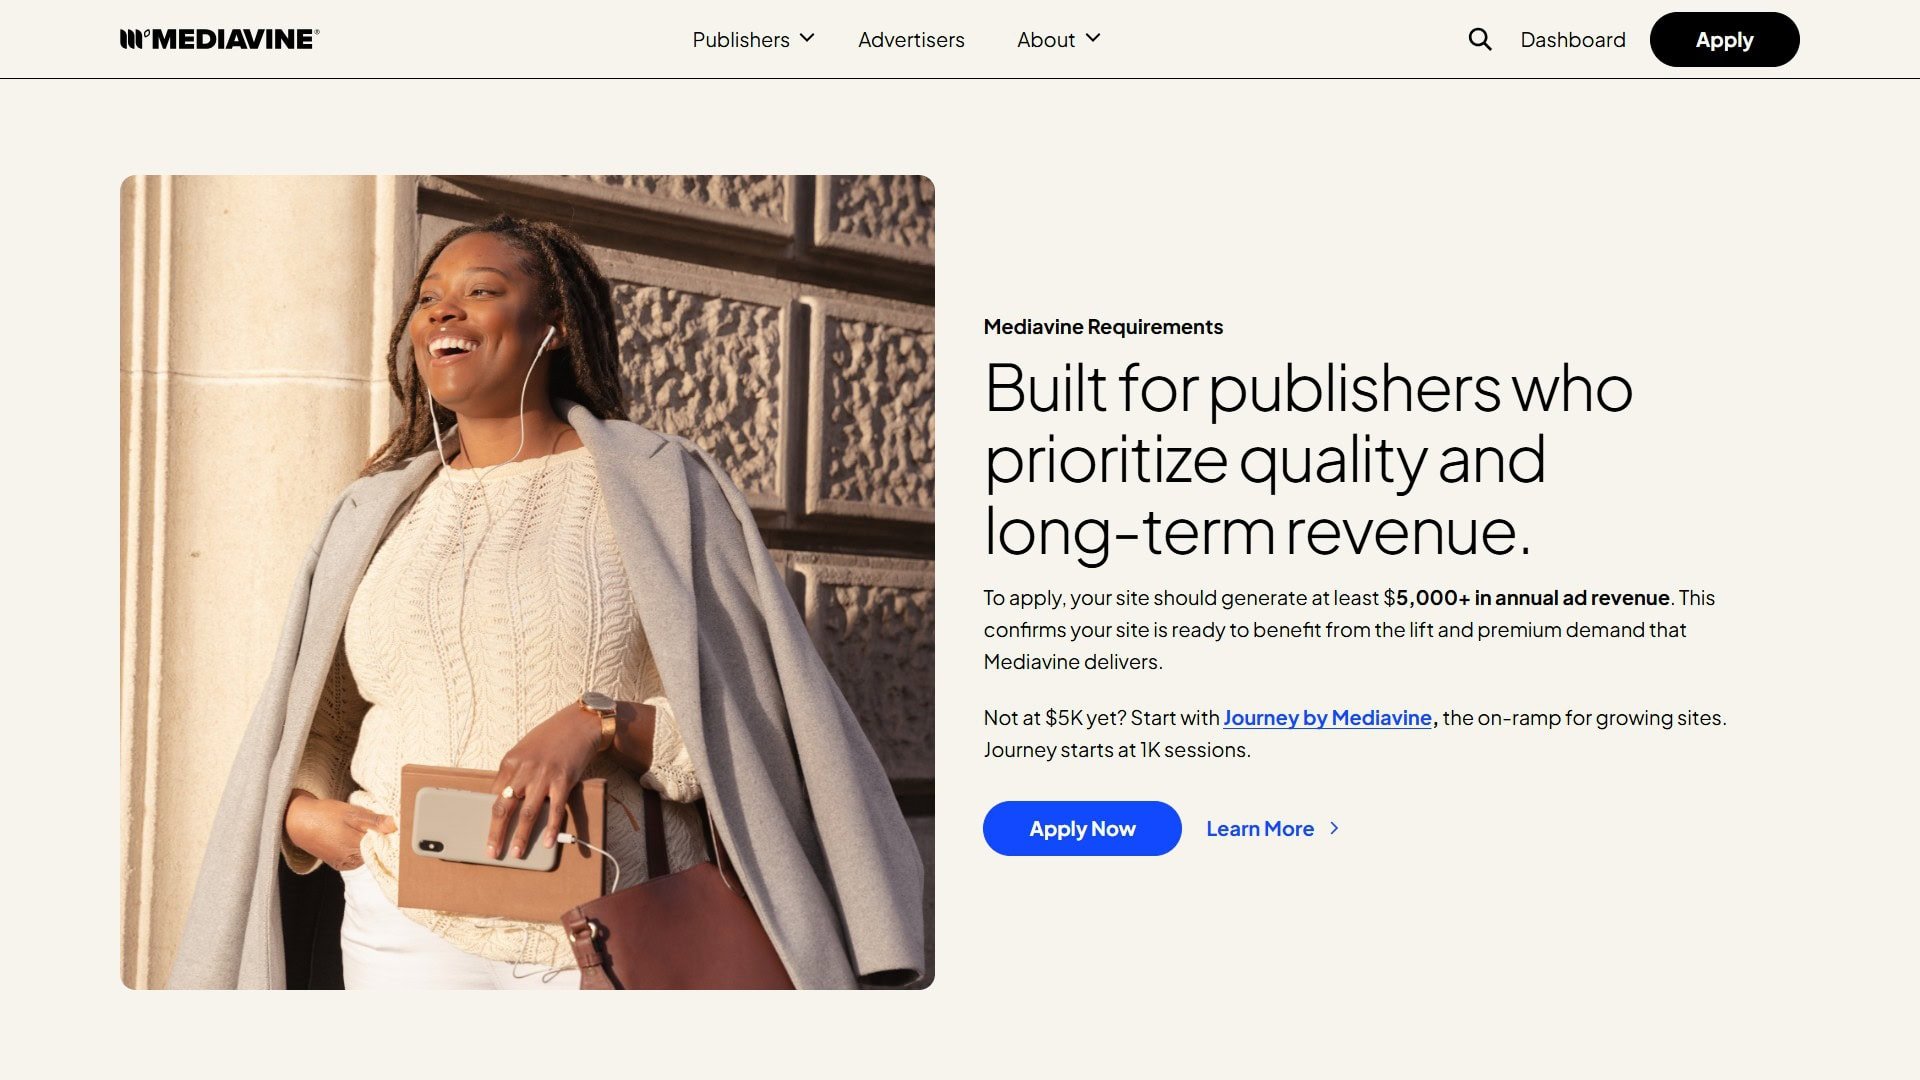This screenshot has height=1080, width=1920.
Task: Click the hero photo of smiling woman
Action: (x=527, y=582)
